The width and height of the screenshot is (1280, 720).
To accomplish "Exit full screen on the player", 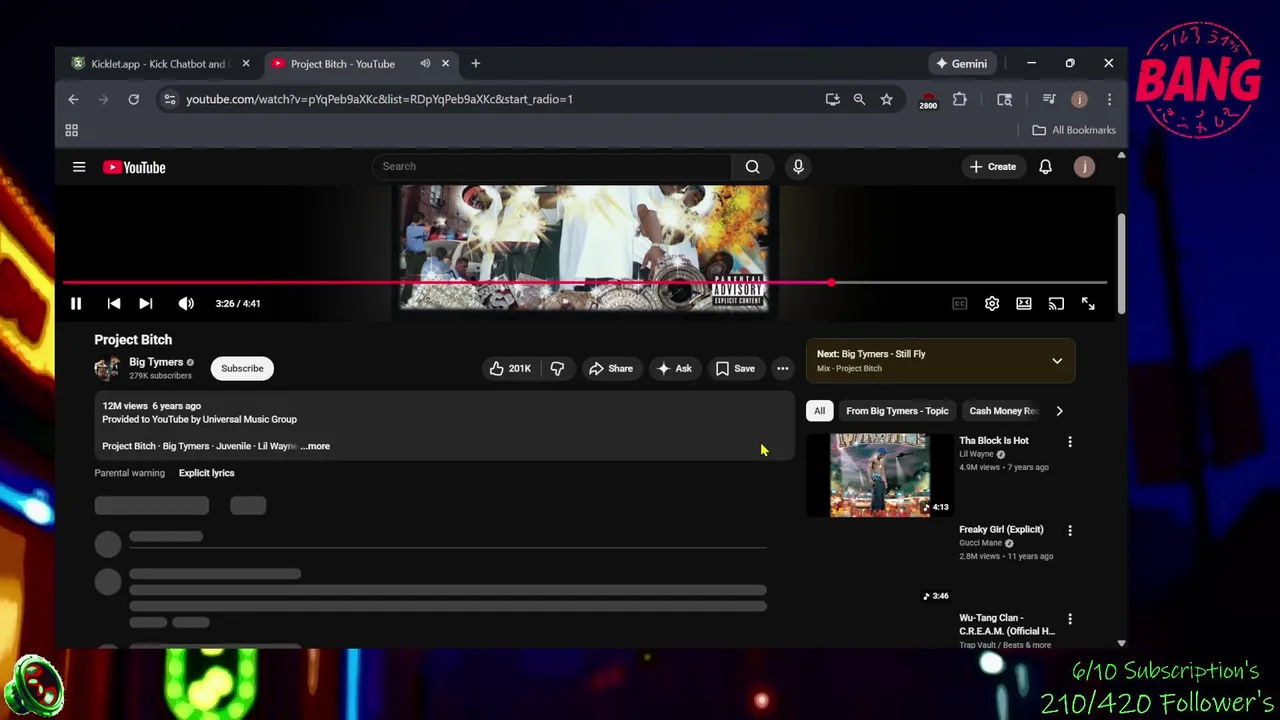I will pyautogui.click(x=1088, y=303).
